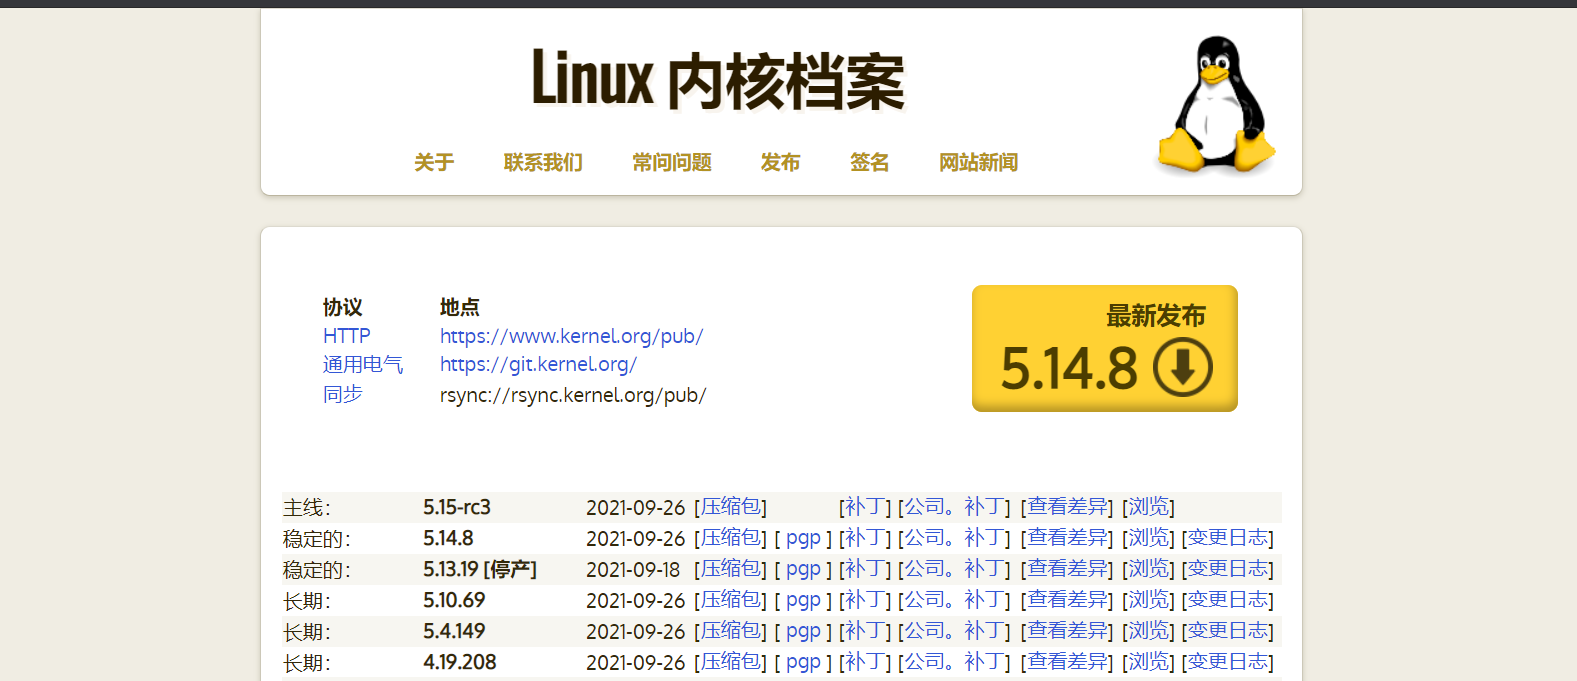Open pgp signature for stable 5.14.8
Image resolution: width=1577 pixels, height=681 pixels.
pyautogui.click(x=803, y=538)
